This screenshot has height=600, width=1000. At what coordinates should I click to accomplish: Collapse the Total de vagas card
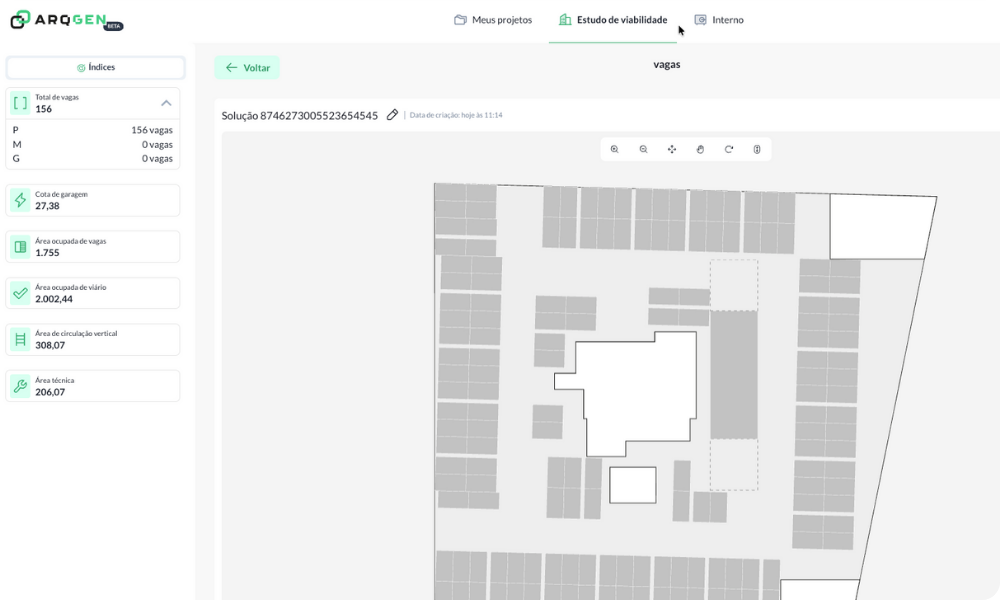pyautogui.click(x=166, y=103)
